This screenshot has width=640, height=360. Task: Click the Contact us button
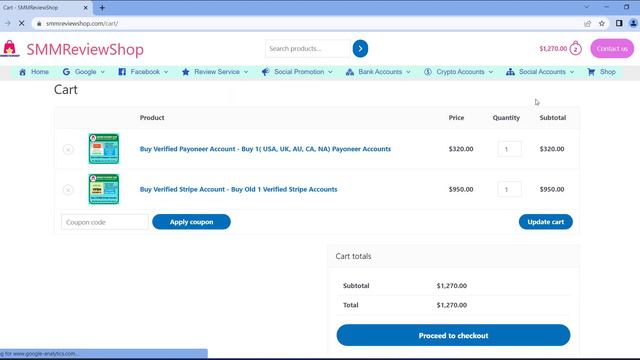(x=612, y=49)
